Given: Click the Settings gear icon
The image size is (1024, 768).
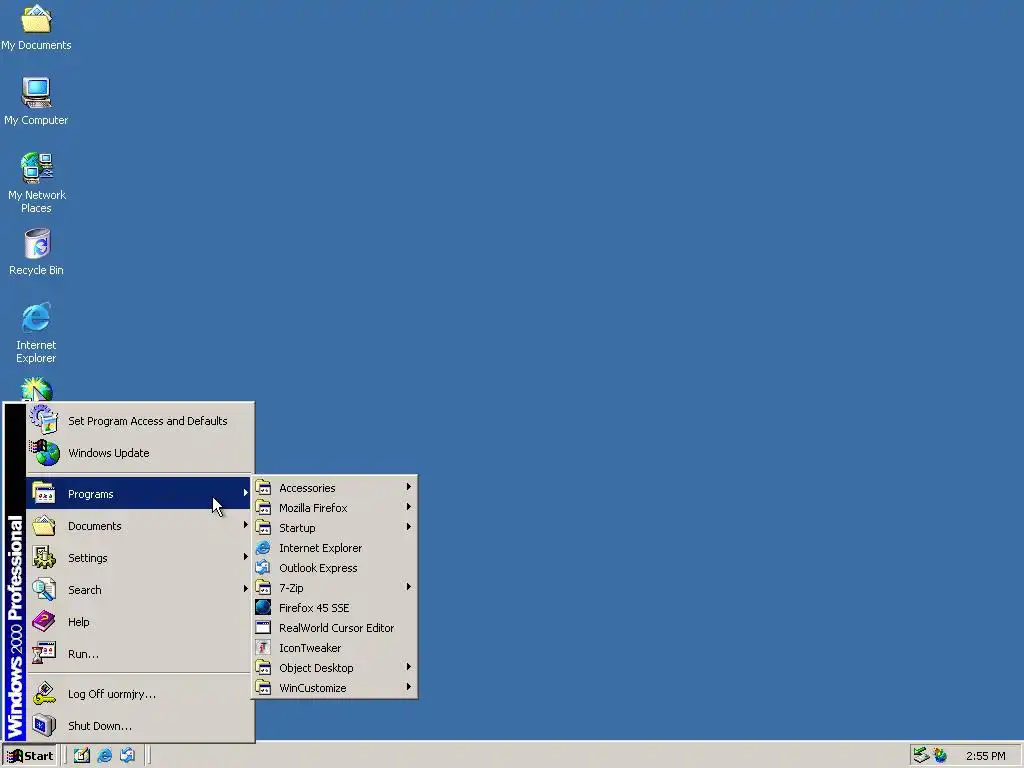Looking at the screenshot, I should click(44, 557).
